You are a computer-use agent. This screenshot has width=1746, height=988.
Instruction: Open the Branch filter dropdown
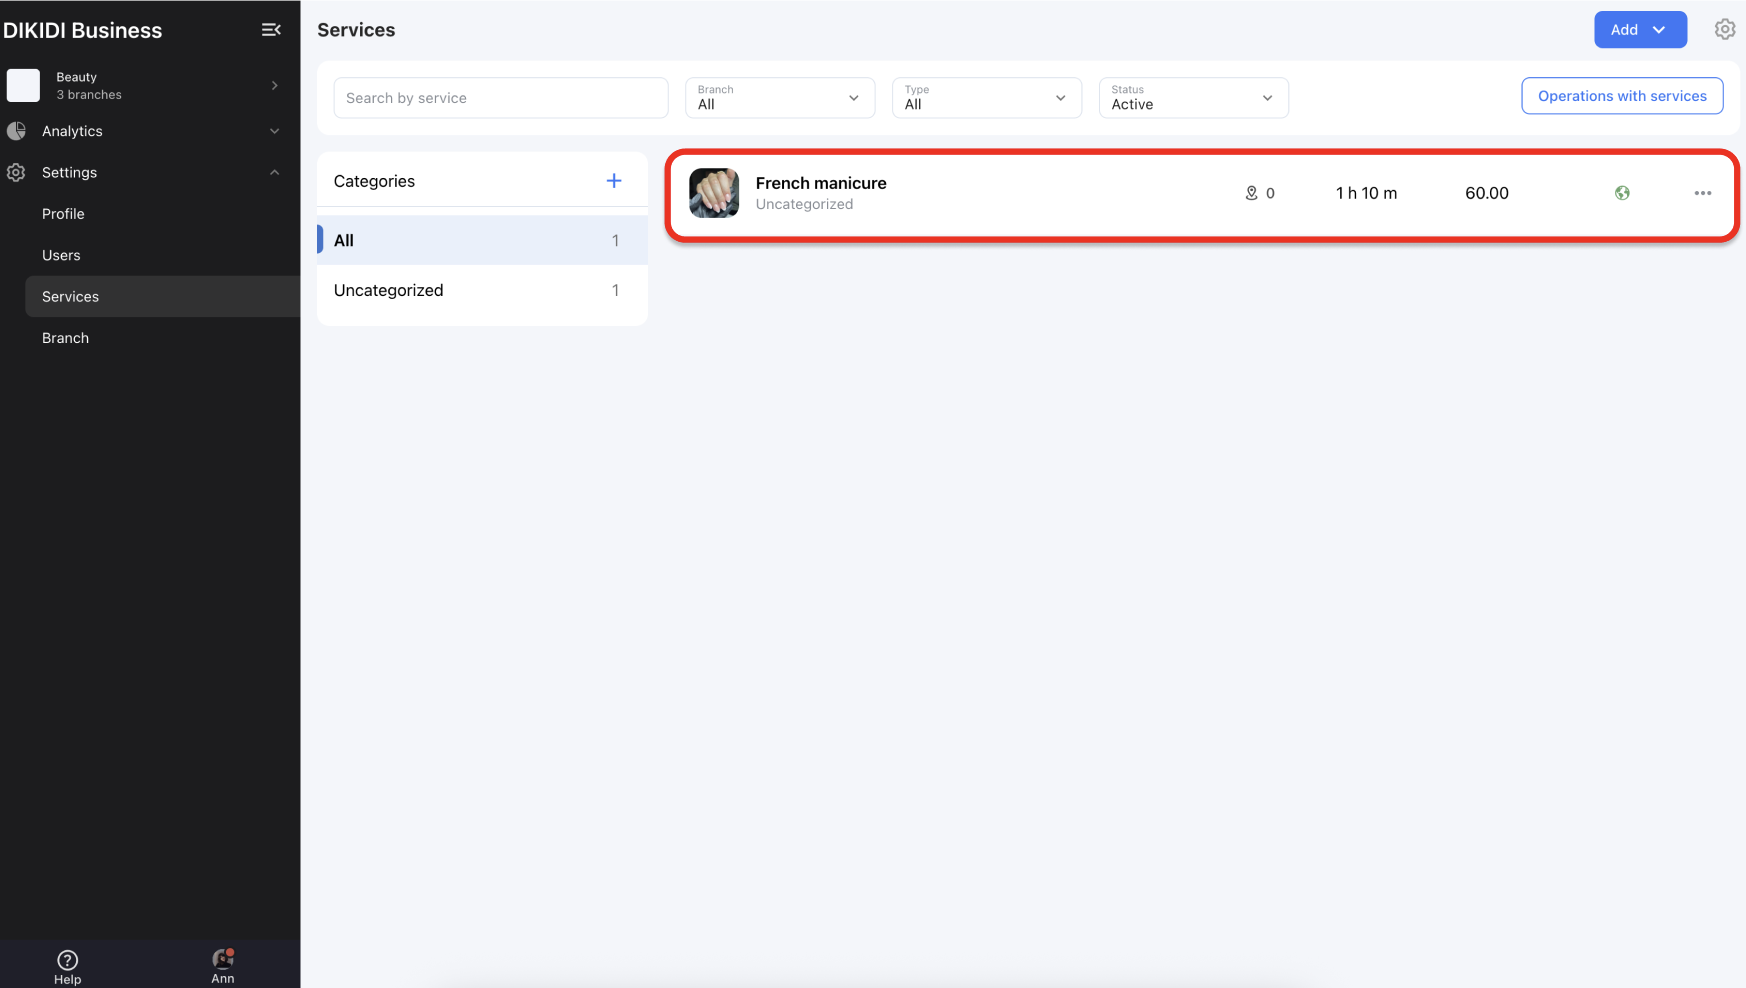(x=779, y=98)
